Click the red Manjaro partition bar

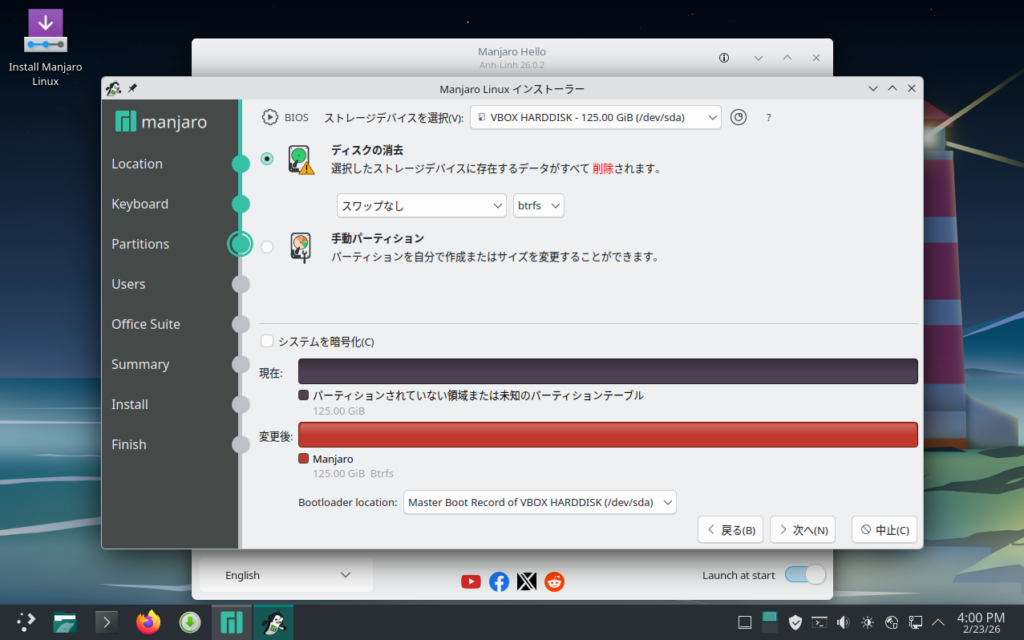coord(607,435)
